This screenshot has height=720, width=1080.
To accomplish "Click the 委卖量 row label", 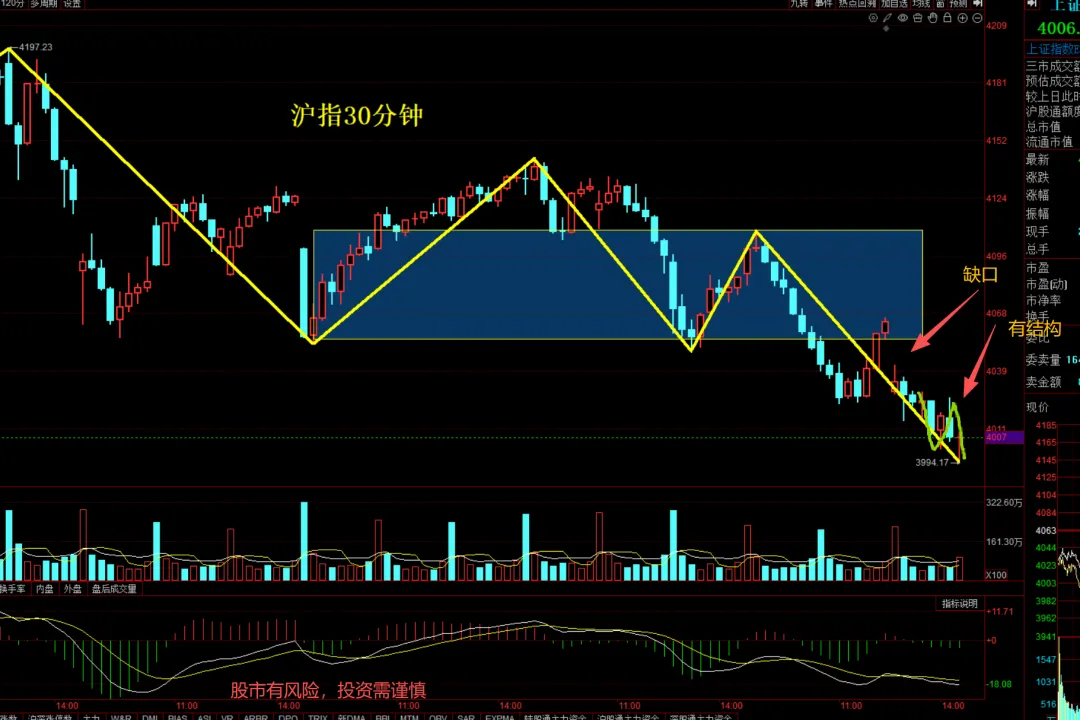I will tap(1043, 360).
